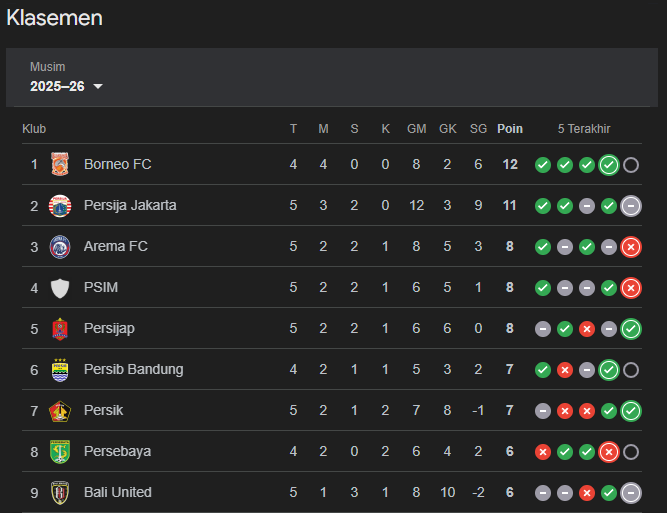Click the Klasemen heading

(54, 17)
